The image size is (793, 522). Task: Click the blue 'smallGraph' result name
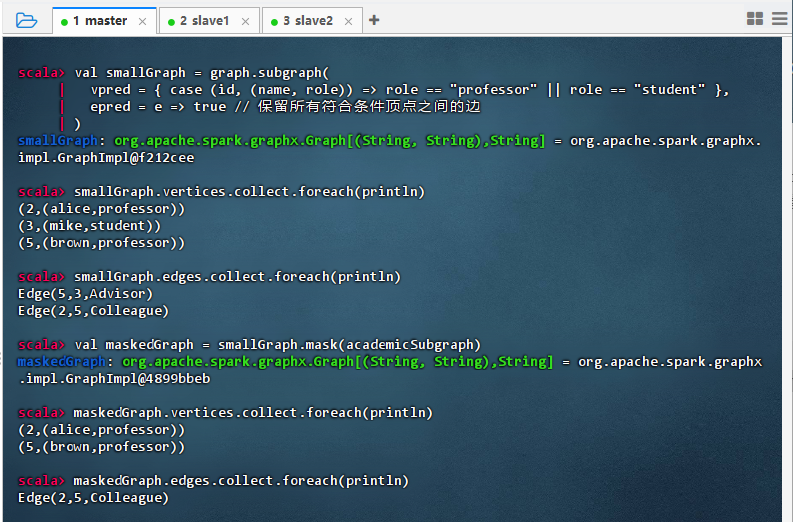pos(58,141)
